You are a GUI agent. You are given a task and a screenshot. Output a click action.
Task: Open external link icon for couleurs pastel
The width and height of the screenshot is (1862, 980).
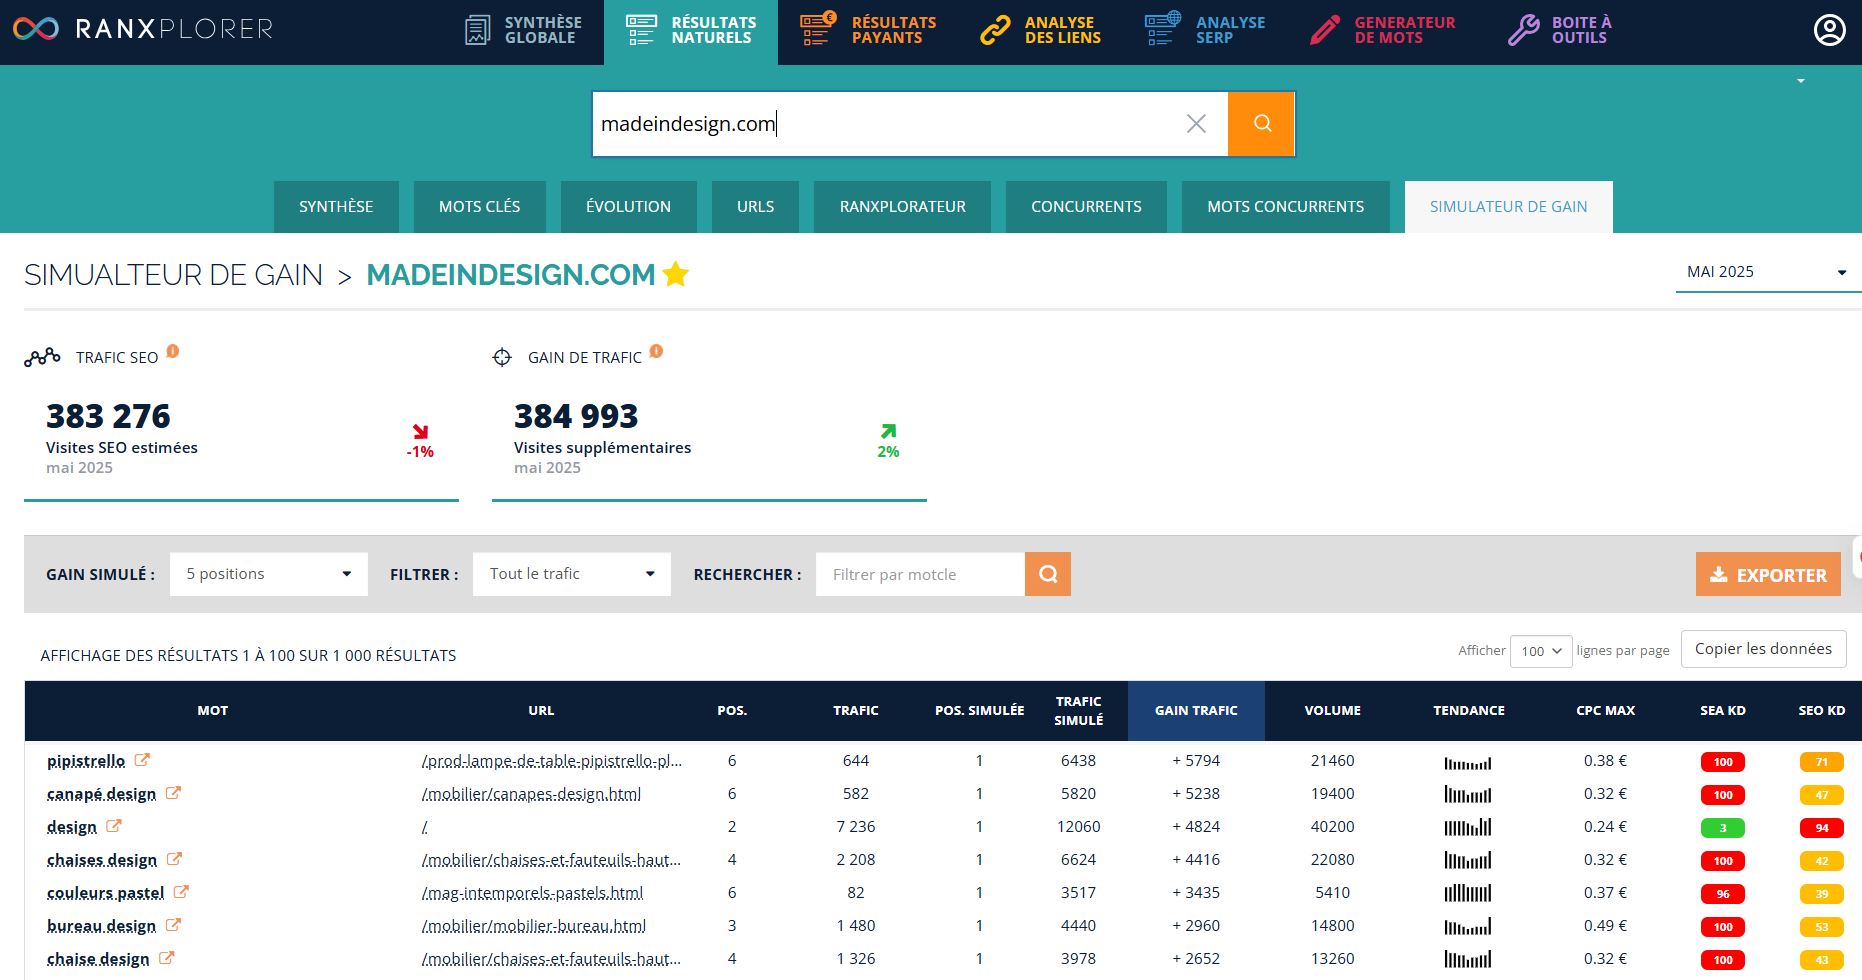[x=181, y=892]
